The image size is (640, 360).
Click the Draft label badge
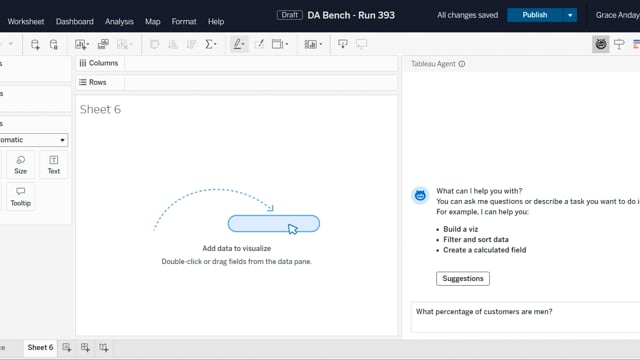289,15
